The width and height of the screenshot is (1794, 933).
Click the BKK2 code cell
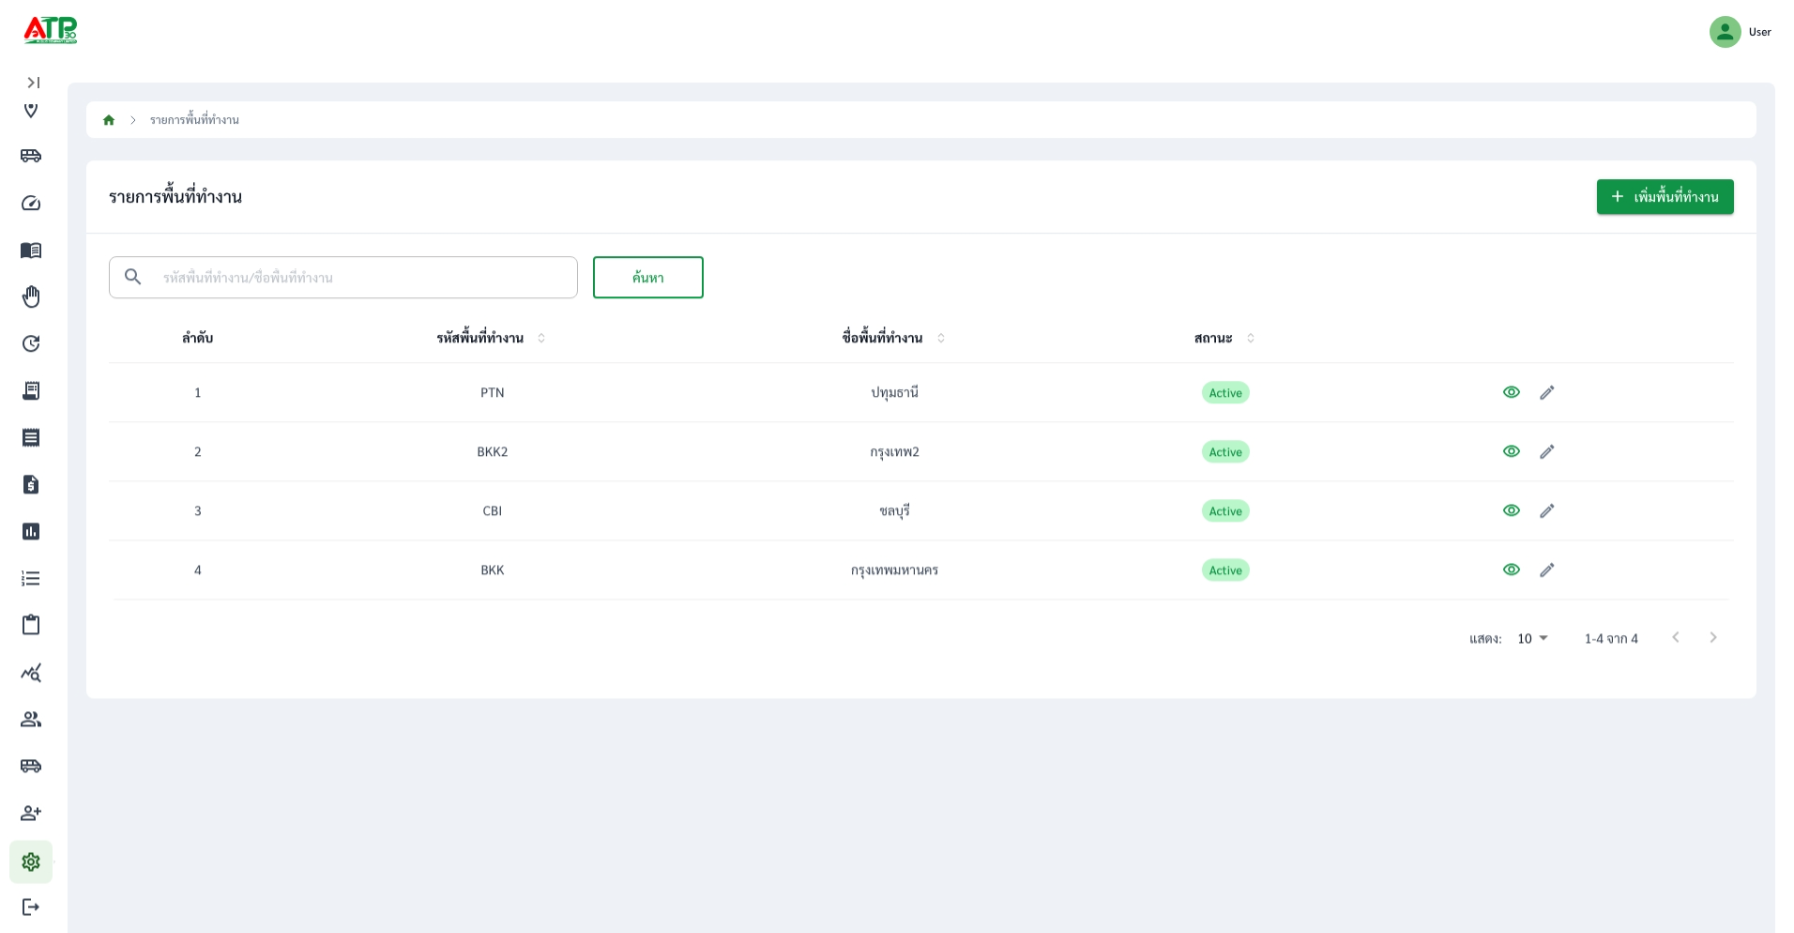[x=492, y=452]
